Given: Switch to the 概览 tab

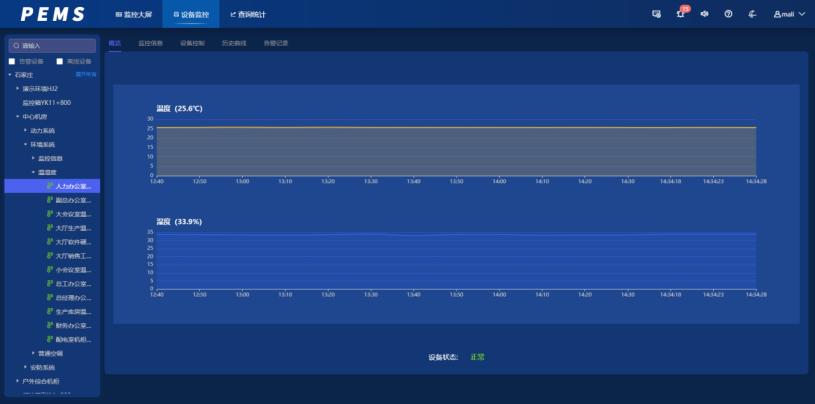Looking at the screenshot, I should (x=114, y=43).
